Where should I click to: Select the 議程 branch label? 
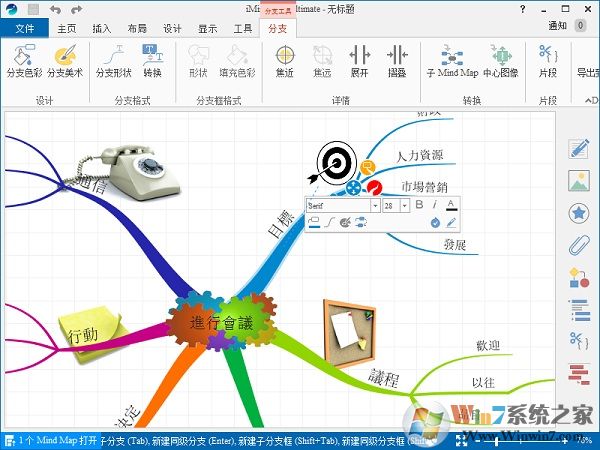point(384,378)
